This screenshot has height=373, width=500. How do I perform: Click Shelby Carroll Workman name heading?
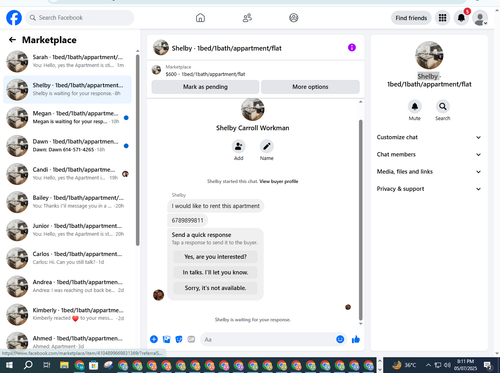[x=252, y=128]
